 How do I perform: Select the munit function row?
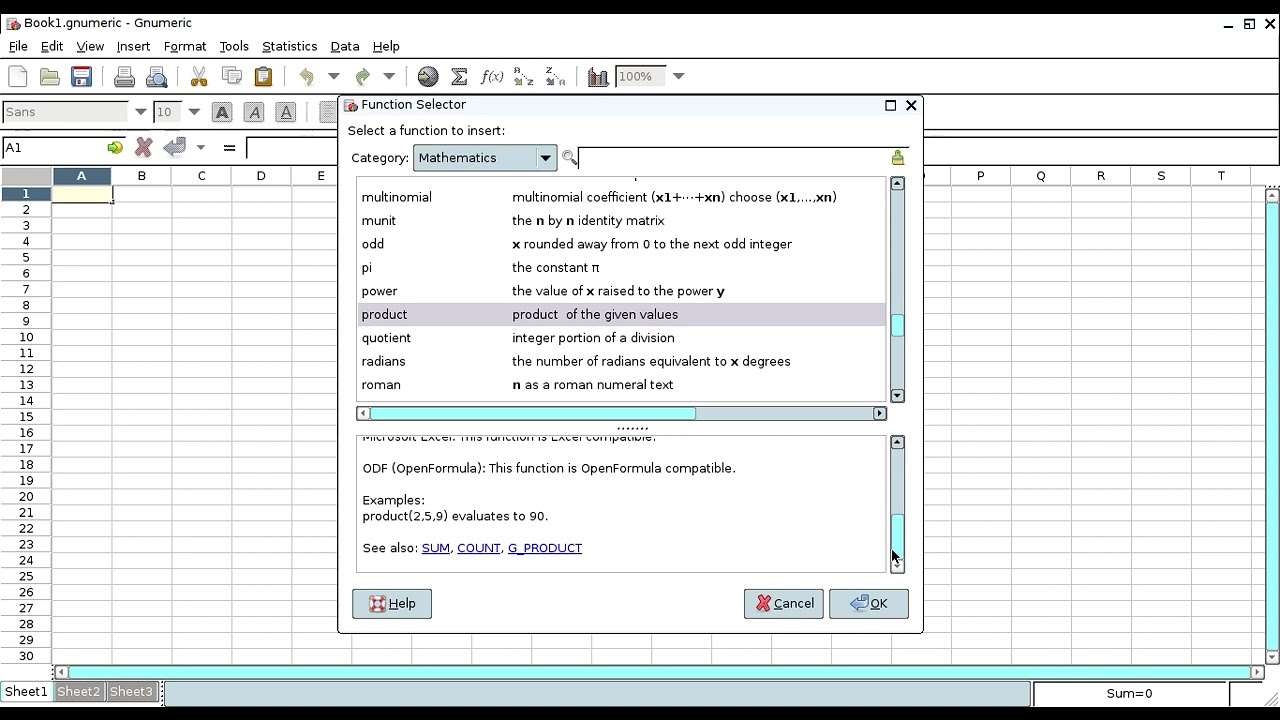[621, 221]
